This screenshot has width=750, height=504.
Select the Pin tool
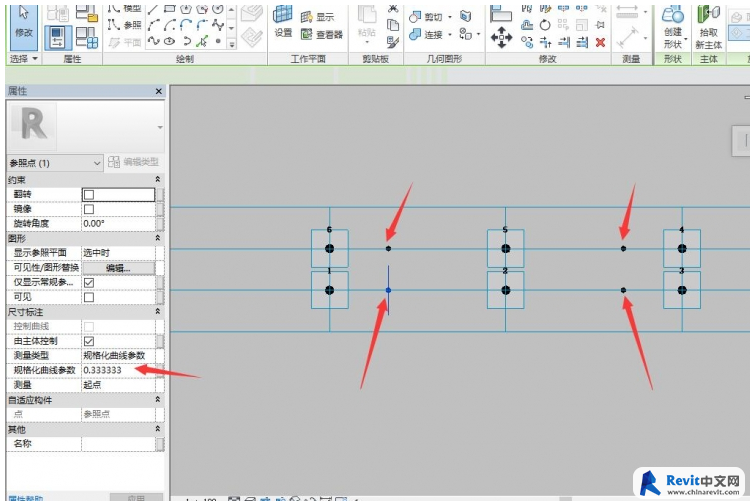(x=599, y=25)
